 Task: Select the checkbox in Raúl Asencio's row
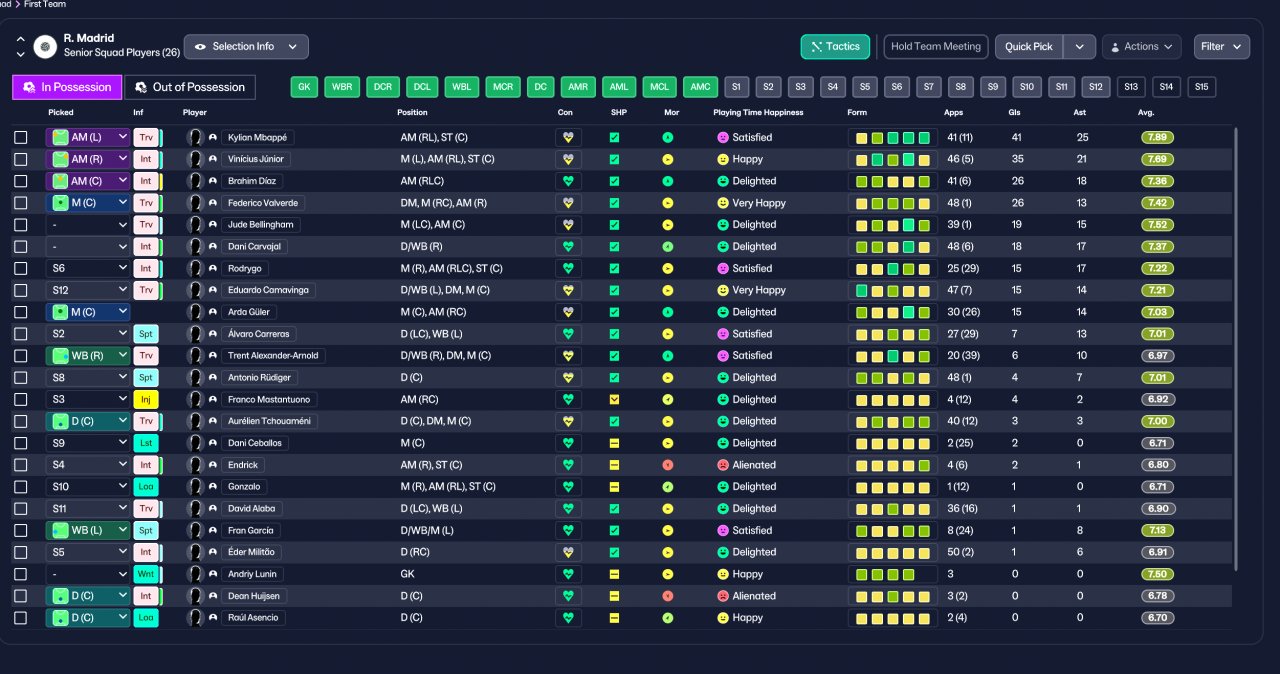pyautogui.click(x=21, y=618)
